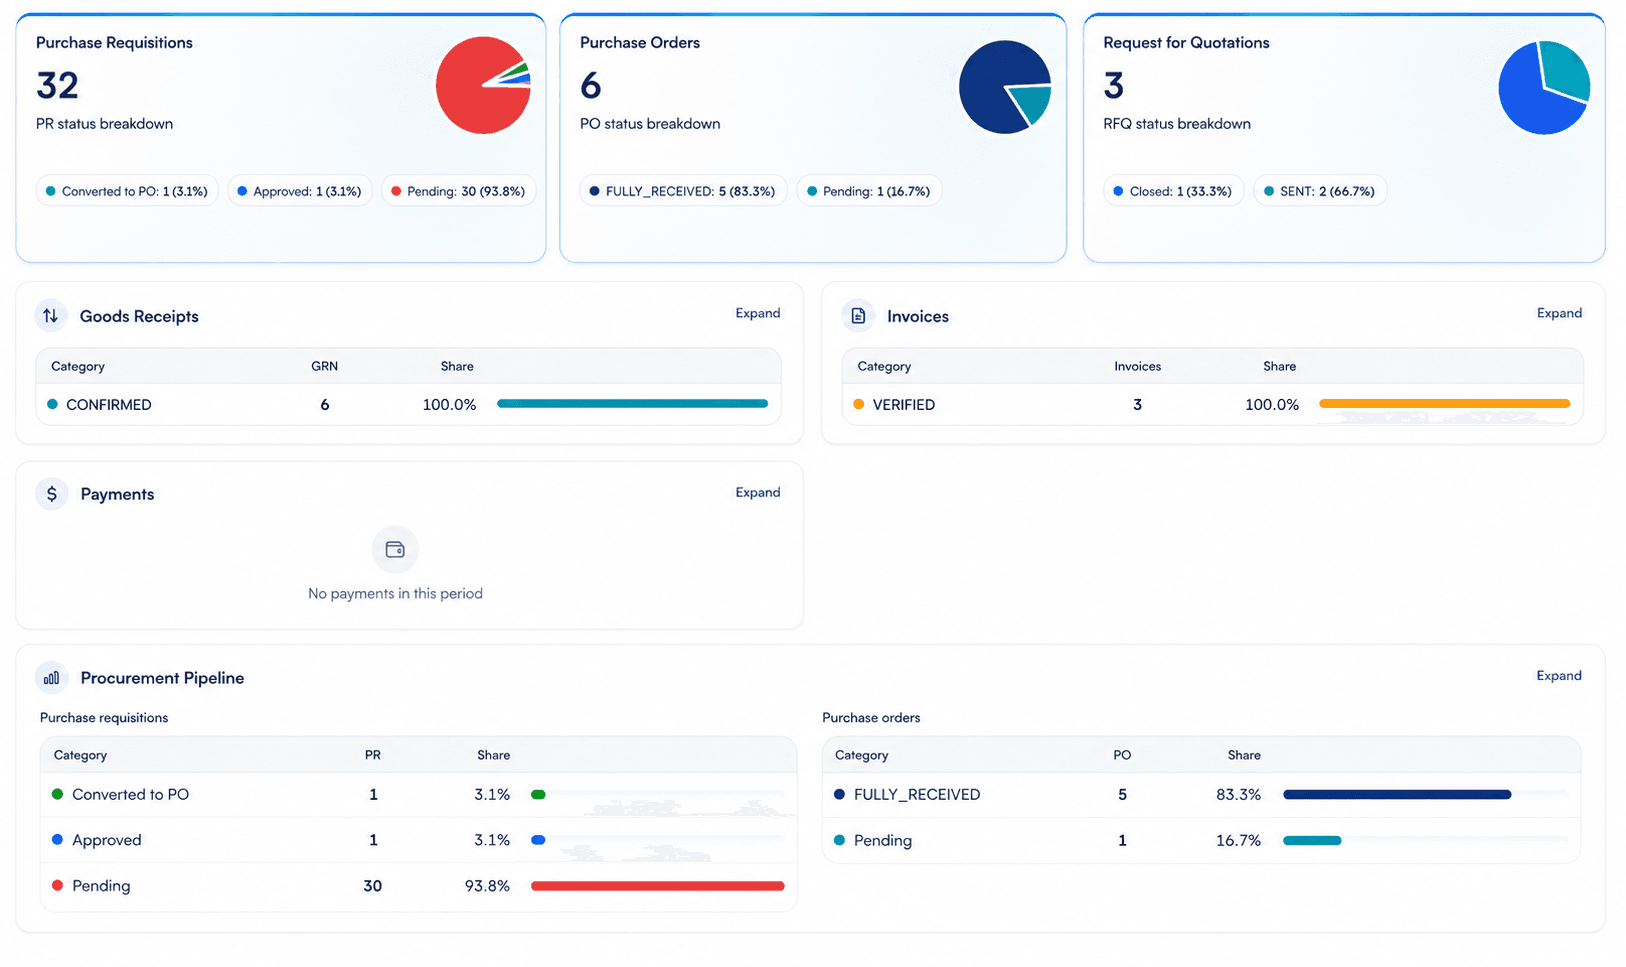Click the FULLY_RECEIVED pipeline row label
This screenshot has width=1626, height=967.
tap(917, 795)
